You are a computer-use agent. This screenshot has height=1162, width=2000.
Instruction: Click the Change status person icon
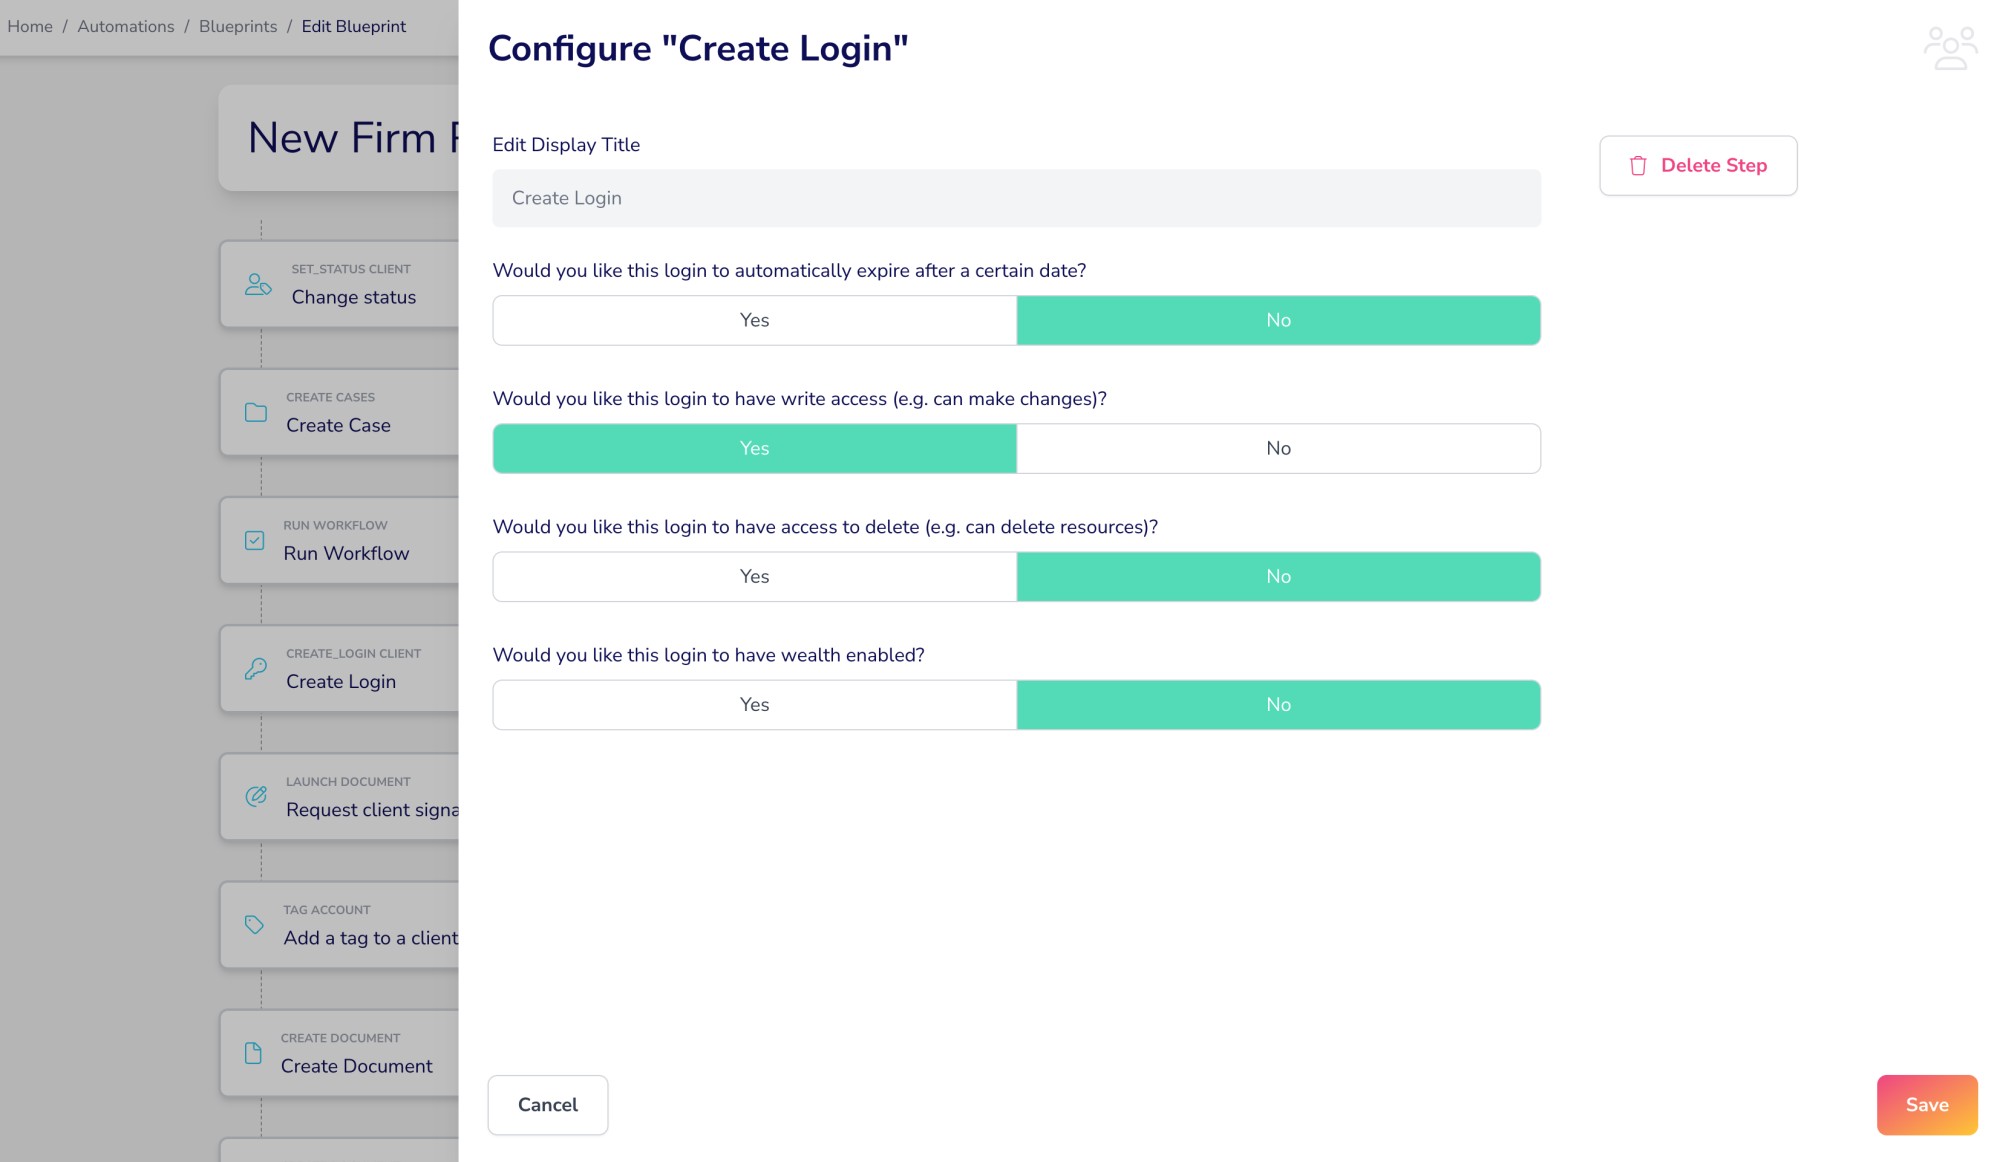pos(258,285)
